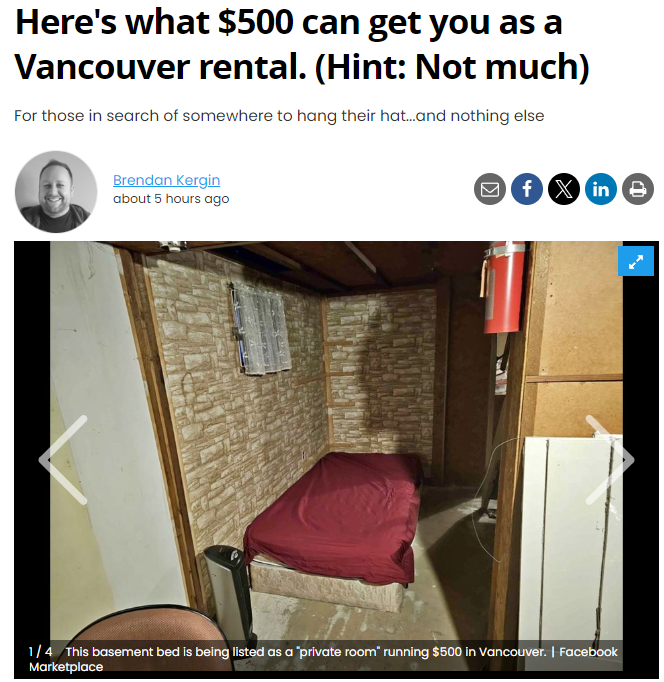The height and width of the screenshot is (682, 664).
Task: Share the story on Facebook
Action: [x=527, y=189]
